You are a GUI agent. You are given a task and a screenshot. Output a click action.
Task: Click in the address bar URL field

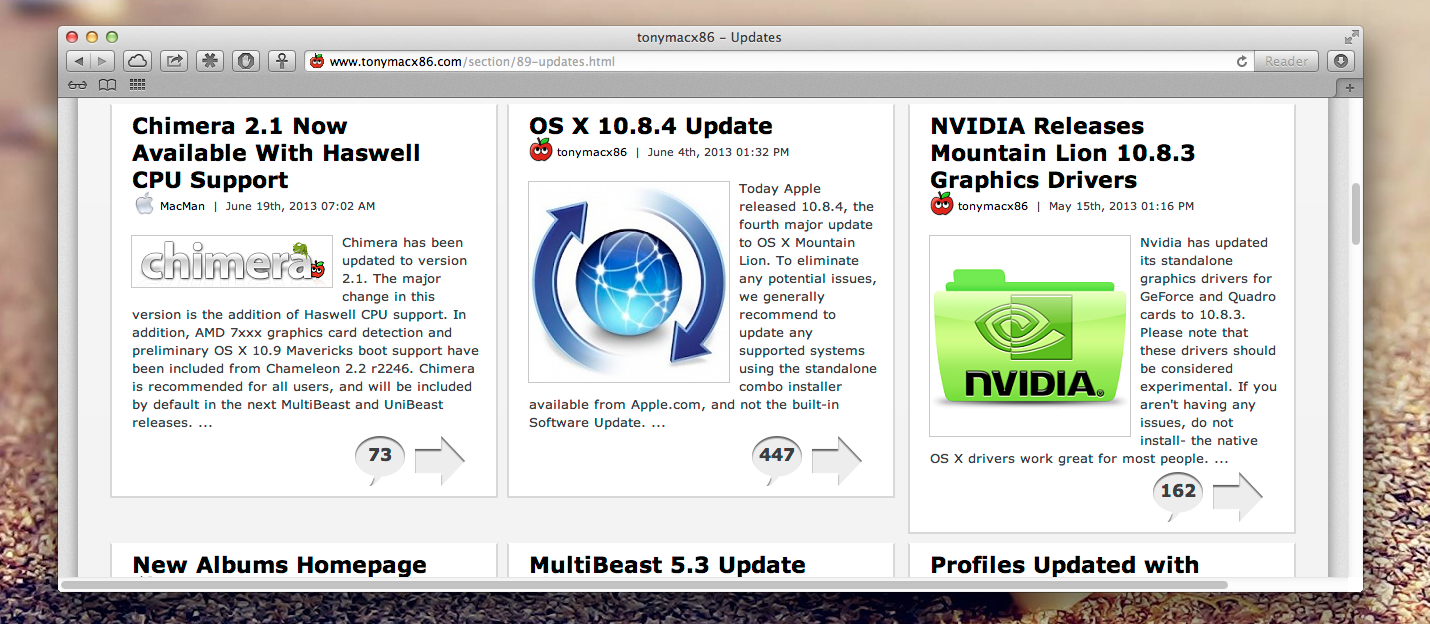coord(778,61)
